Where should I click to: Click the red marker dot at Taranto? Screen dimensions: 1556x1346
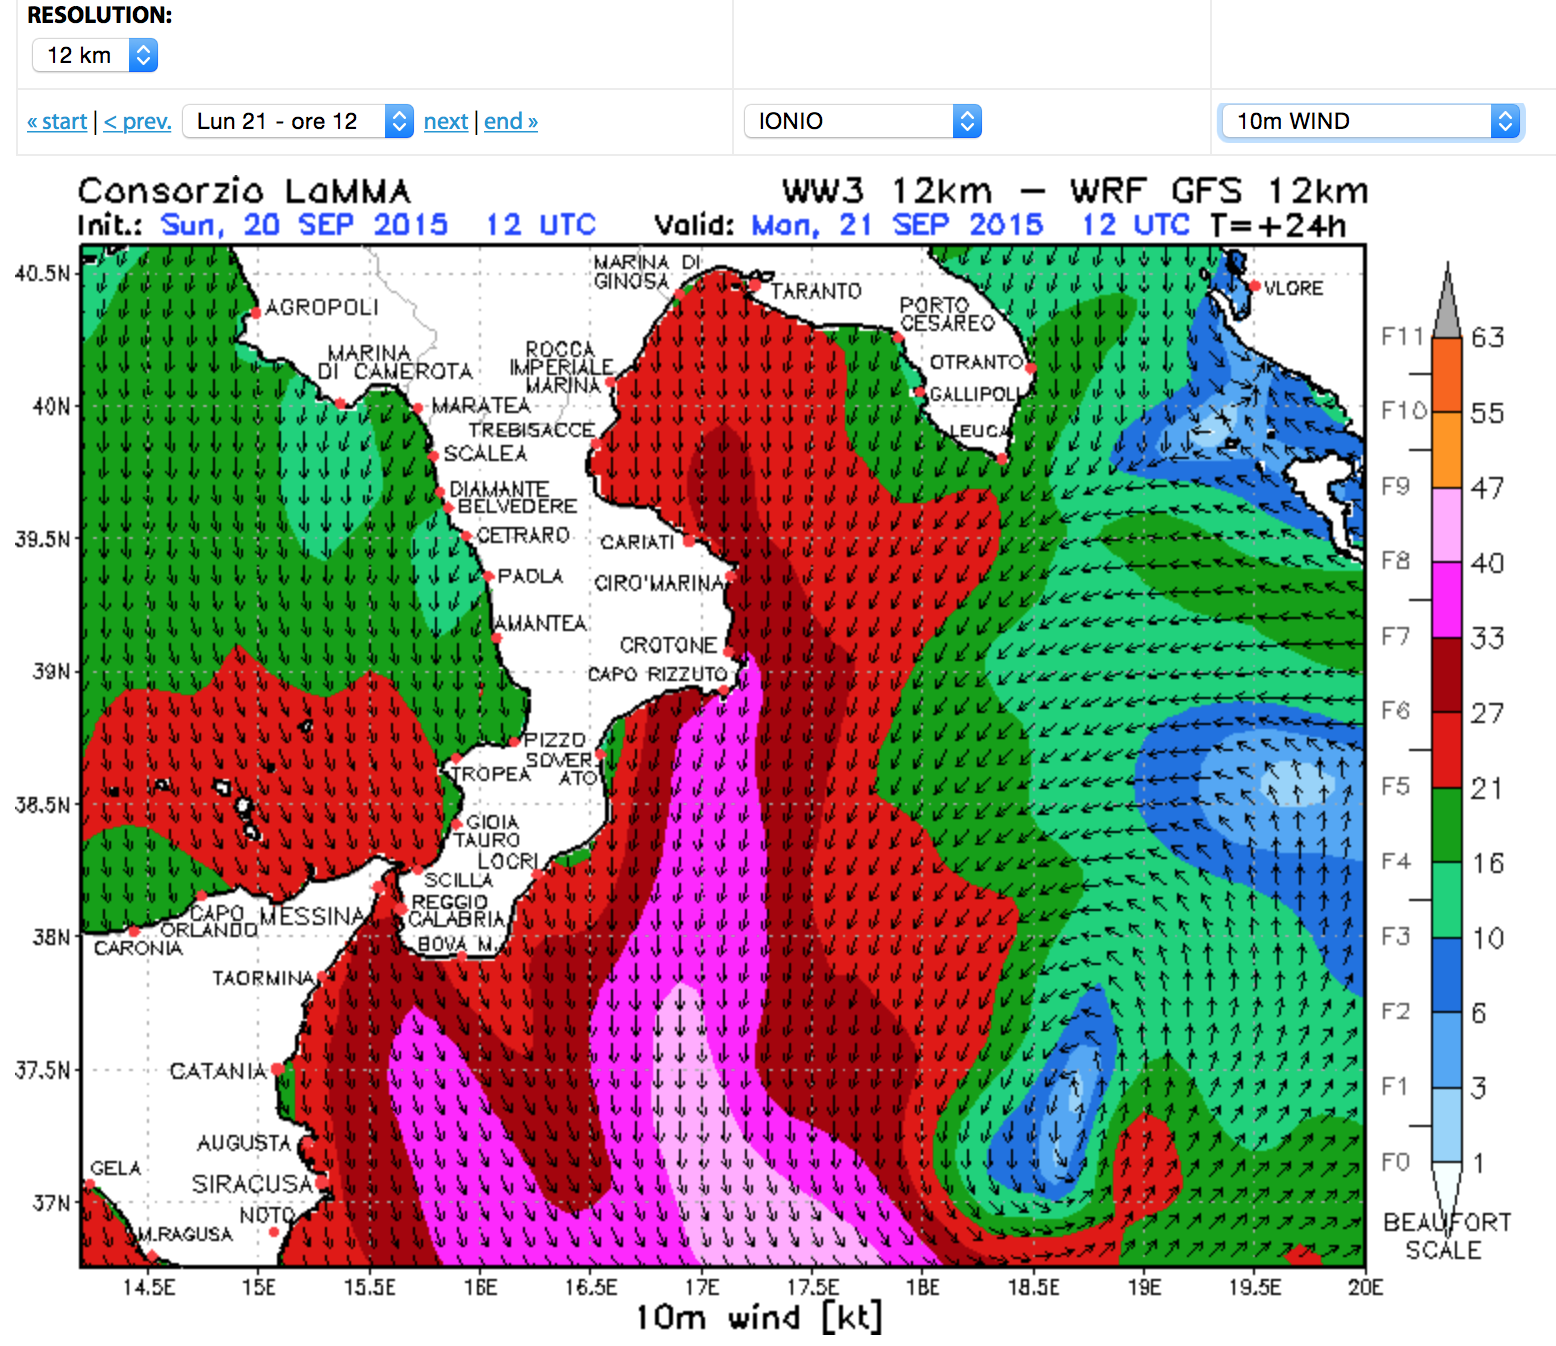(755, 285)
